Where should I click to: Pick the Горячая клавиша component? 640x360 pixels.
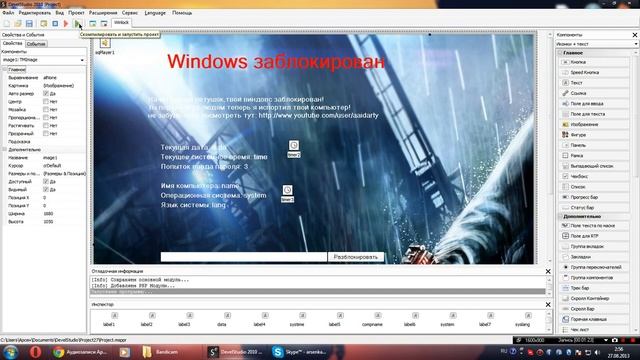coord(594,319)
